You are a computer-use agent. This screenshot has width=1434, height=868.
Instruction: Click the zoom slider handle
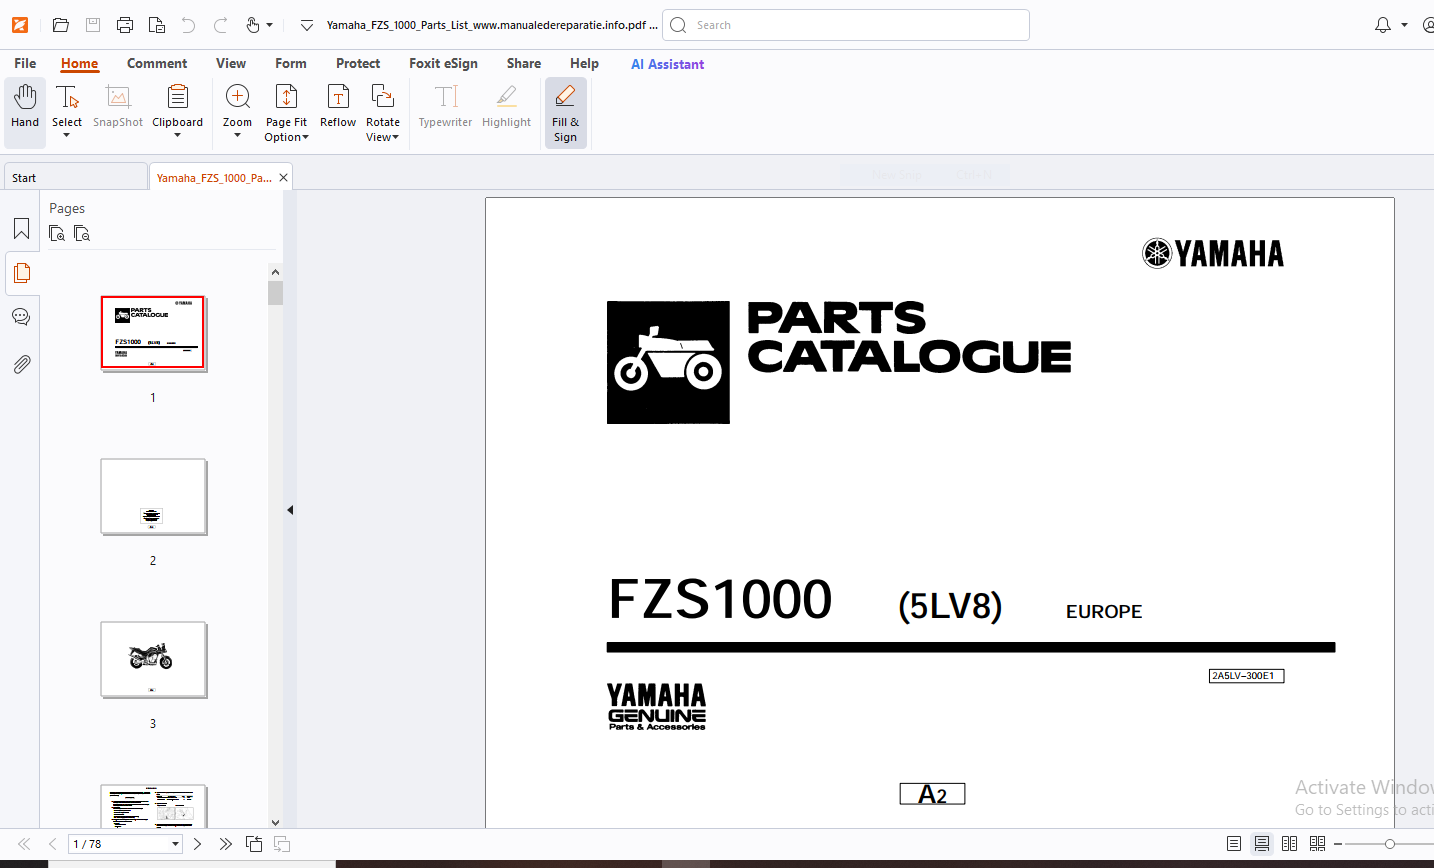point(1389,844)
